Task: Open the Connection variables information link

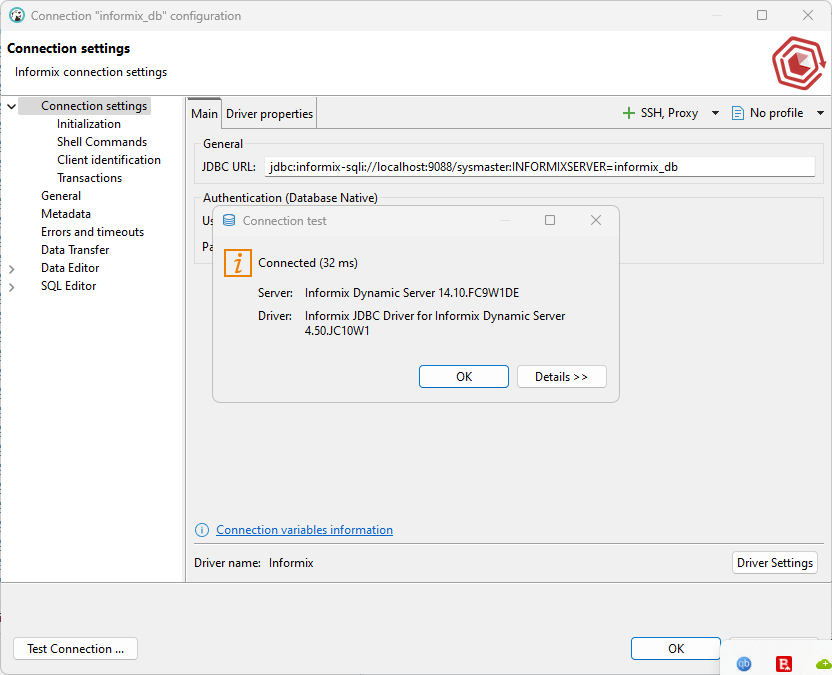Action: (x=304, y=530)
